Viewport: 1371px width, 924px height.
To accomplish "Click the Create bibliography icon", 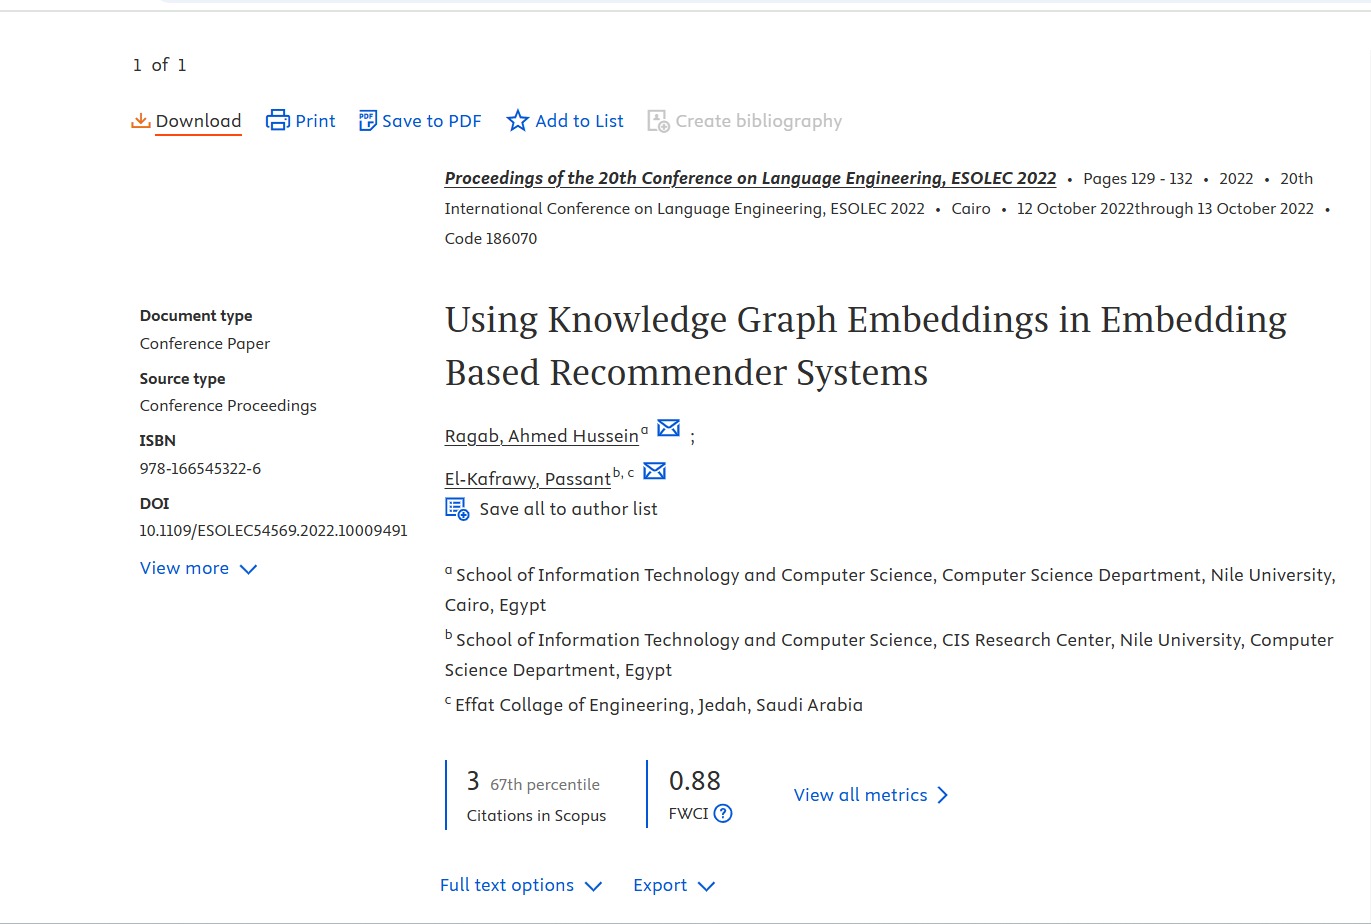I will [658, 121].
